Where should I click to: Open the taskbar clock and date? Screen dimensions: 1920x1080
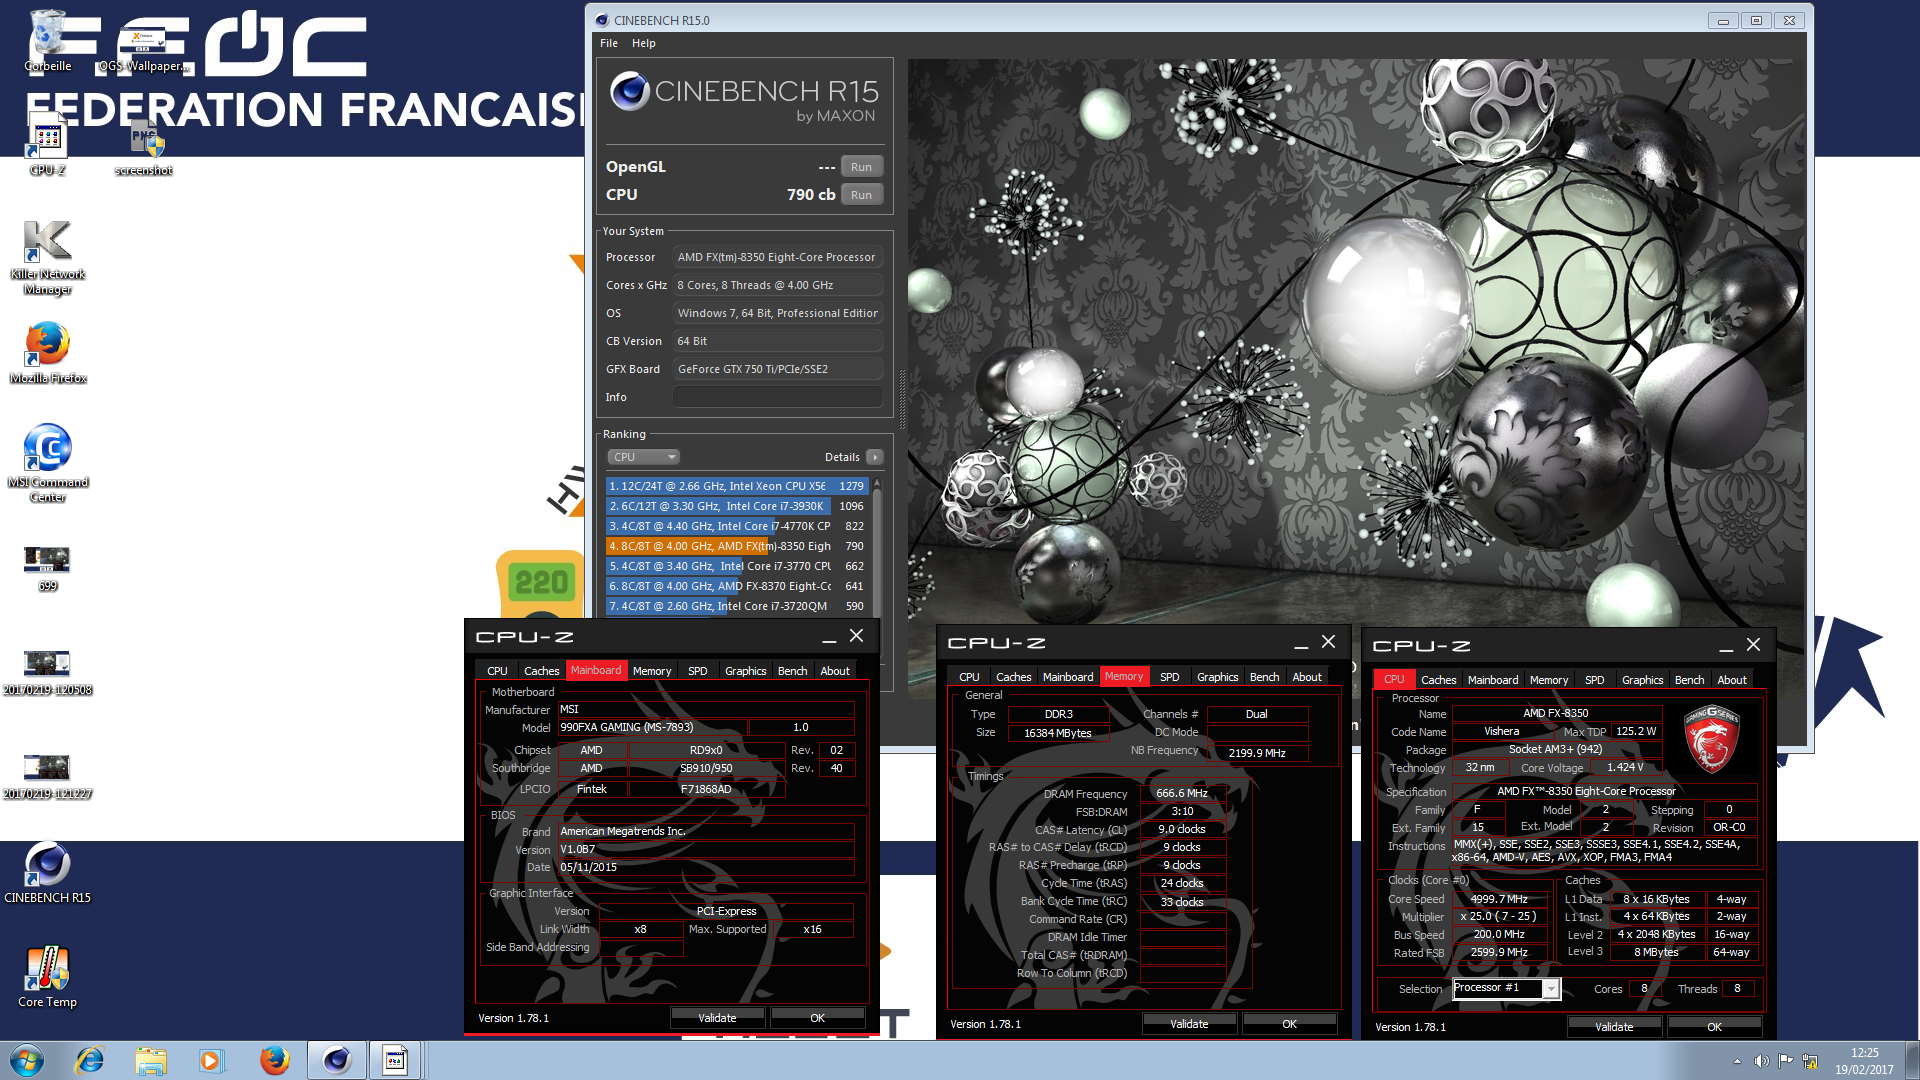(1864, 1061)
